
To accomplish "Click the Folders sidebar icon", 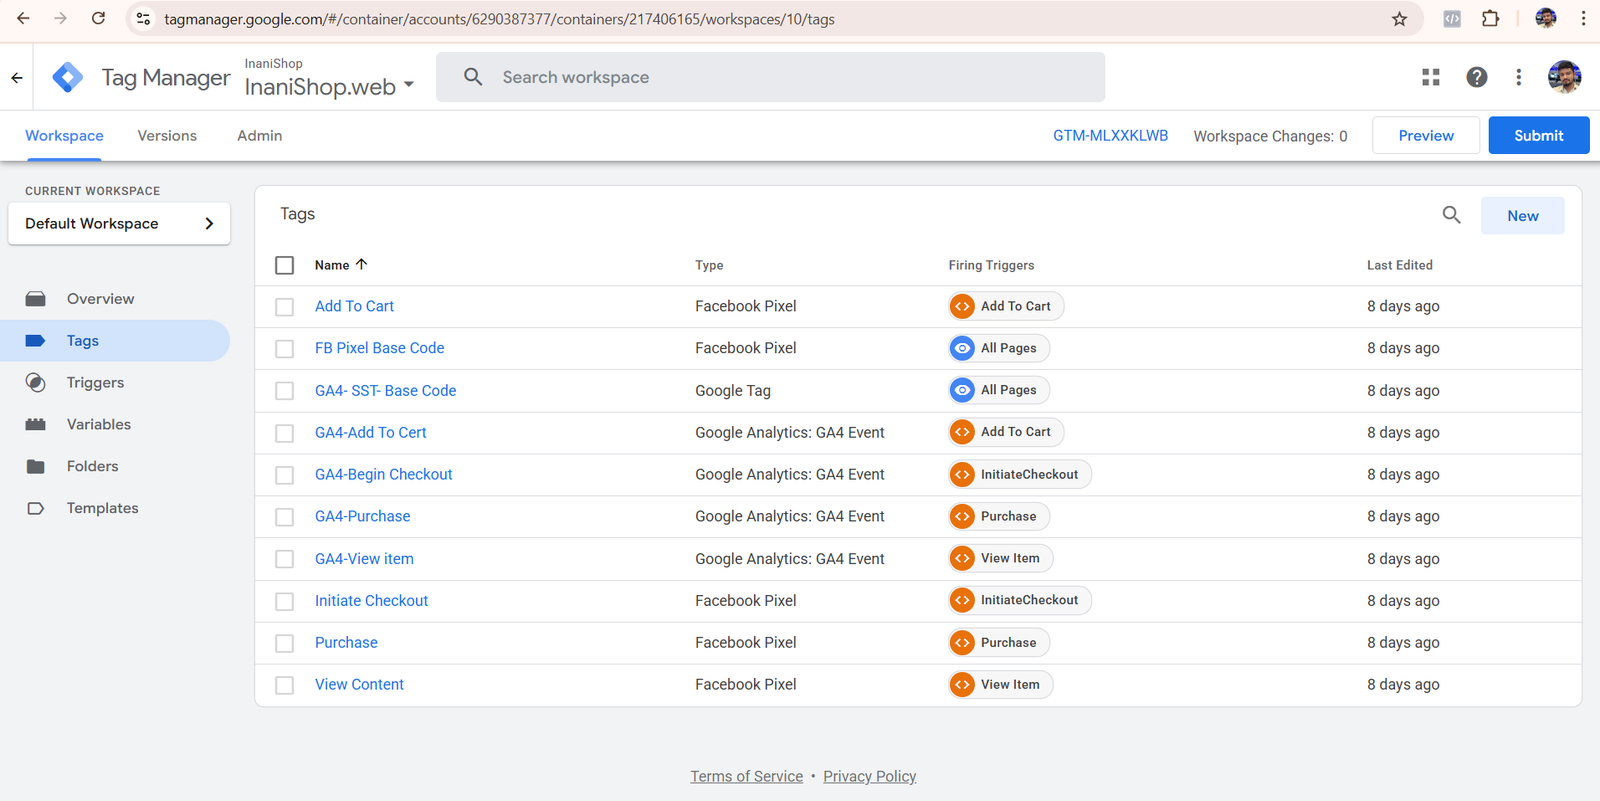I will pyautogui.click(x=36, y=467).
